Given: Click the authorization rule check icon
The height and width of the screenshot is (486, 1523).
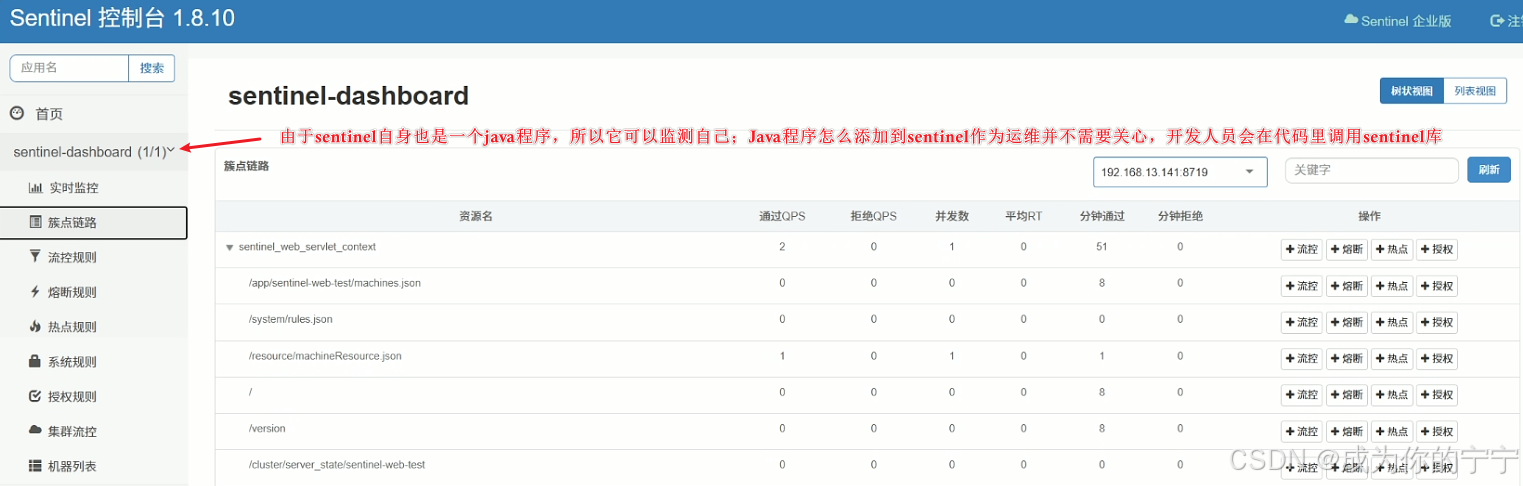Looking at the screenshot, I should pyautogui.click(x=36, y=396).
